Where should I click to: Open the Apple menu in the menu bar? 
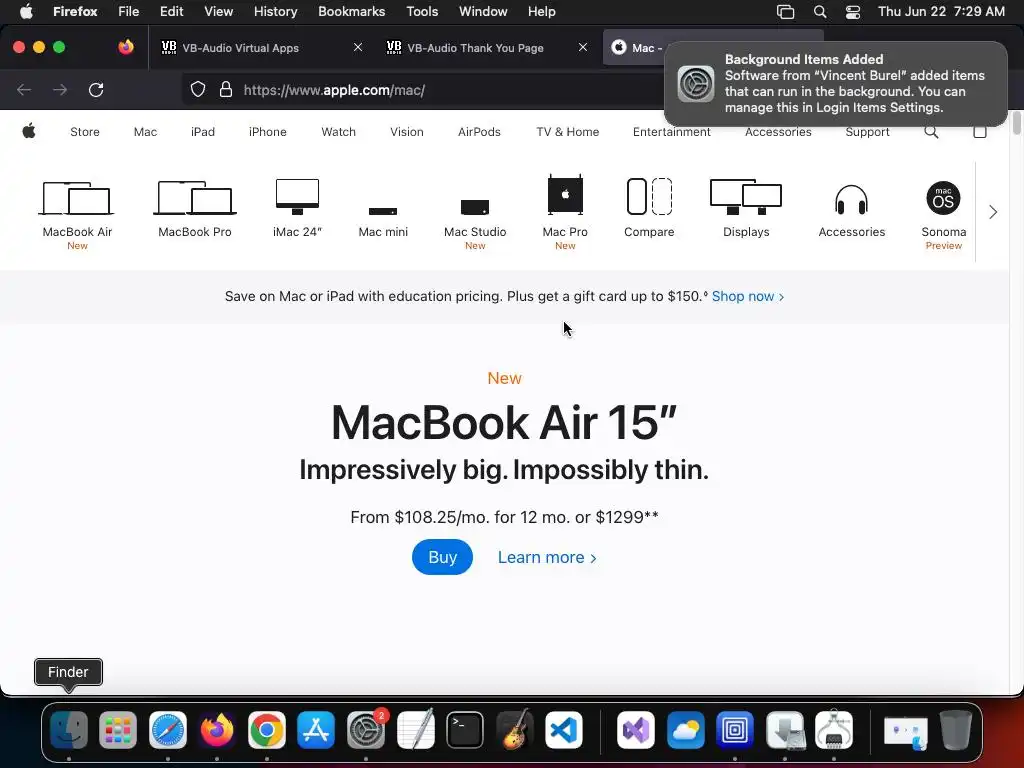tap(26, 11)
